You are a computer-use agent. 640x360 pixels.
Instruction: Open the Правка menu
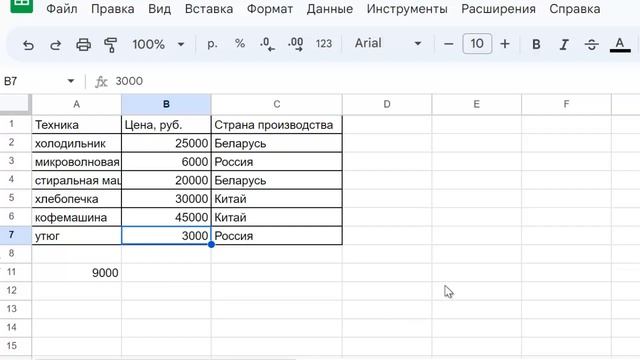[113, 9]
